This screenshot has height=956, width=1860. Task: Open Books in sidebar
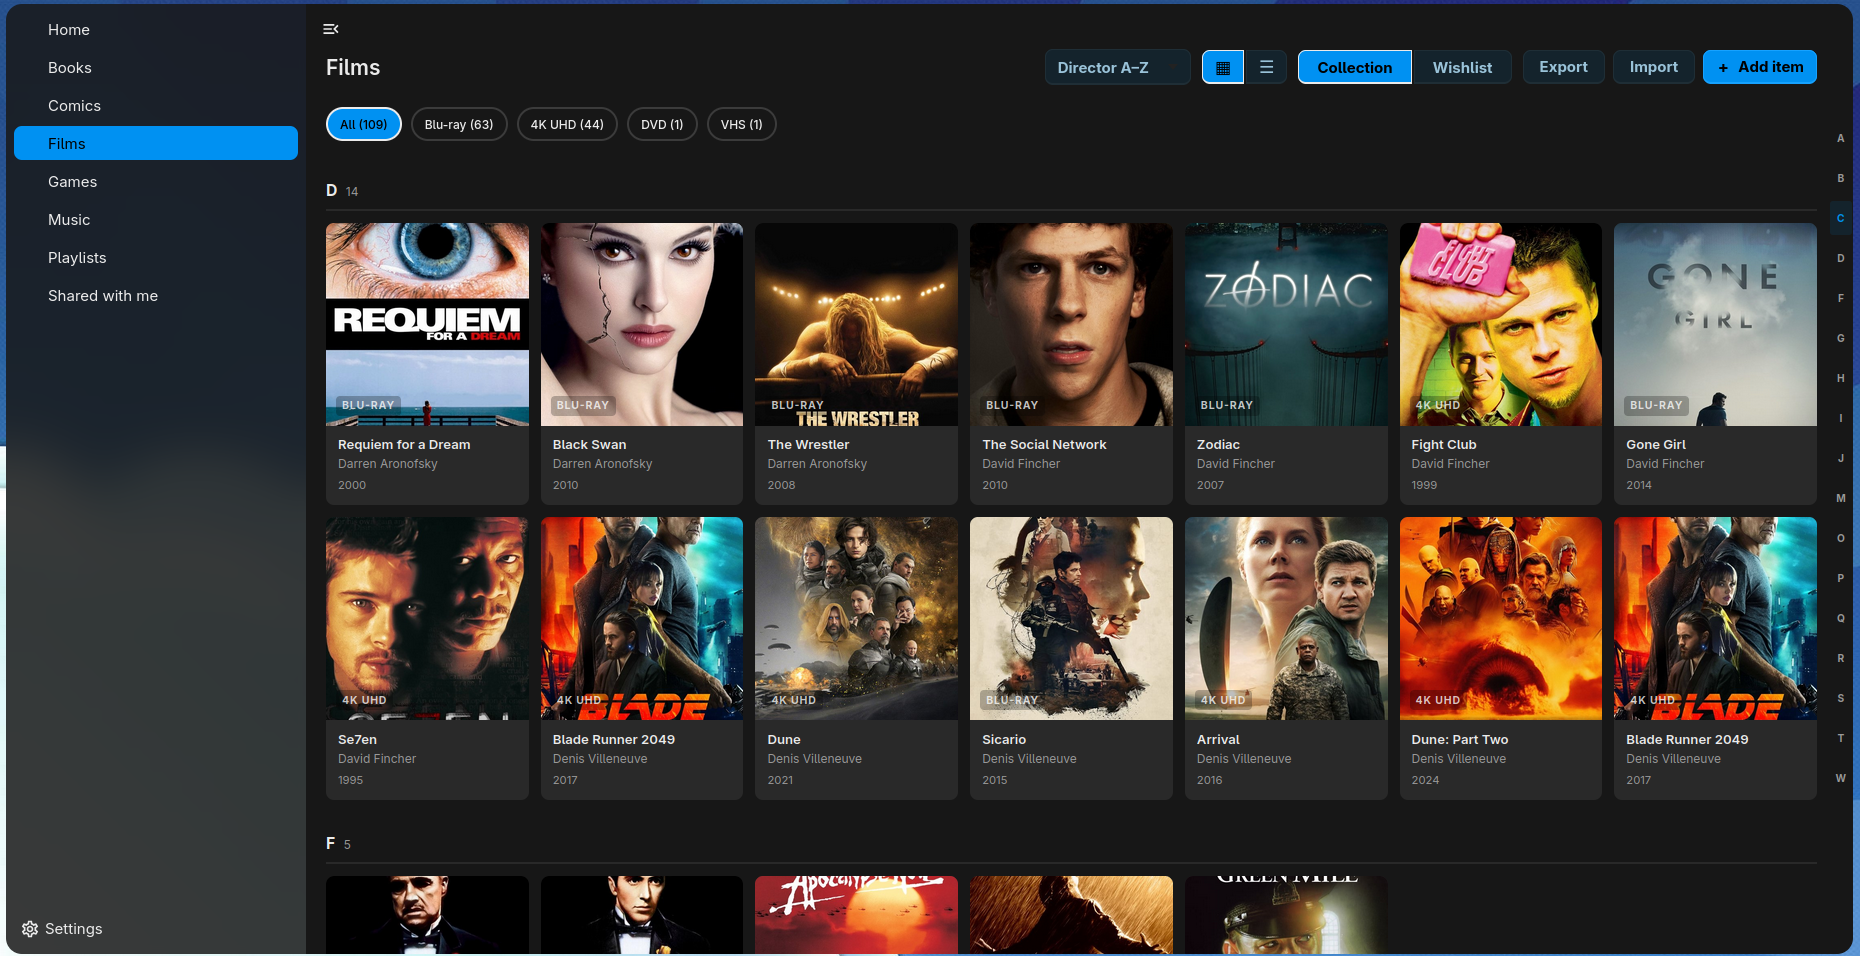coord(156,68)
